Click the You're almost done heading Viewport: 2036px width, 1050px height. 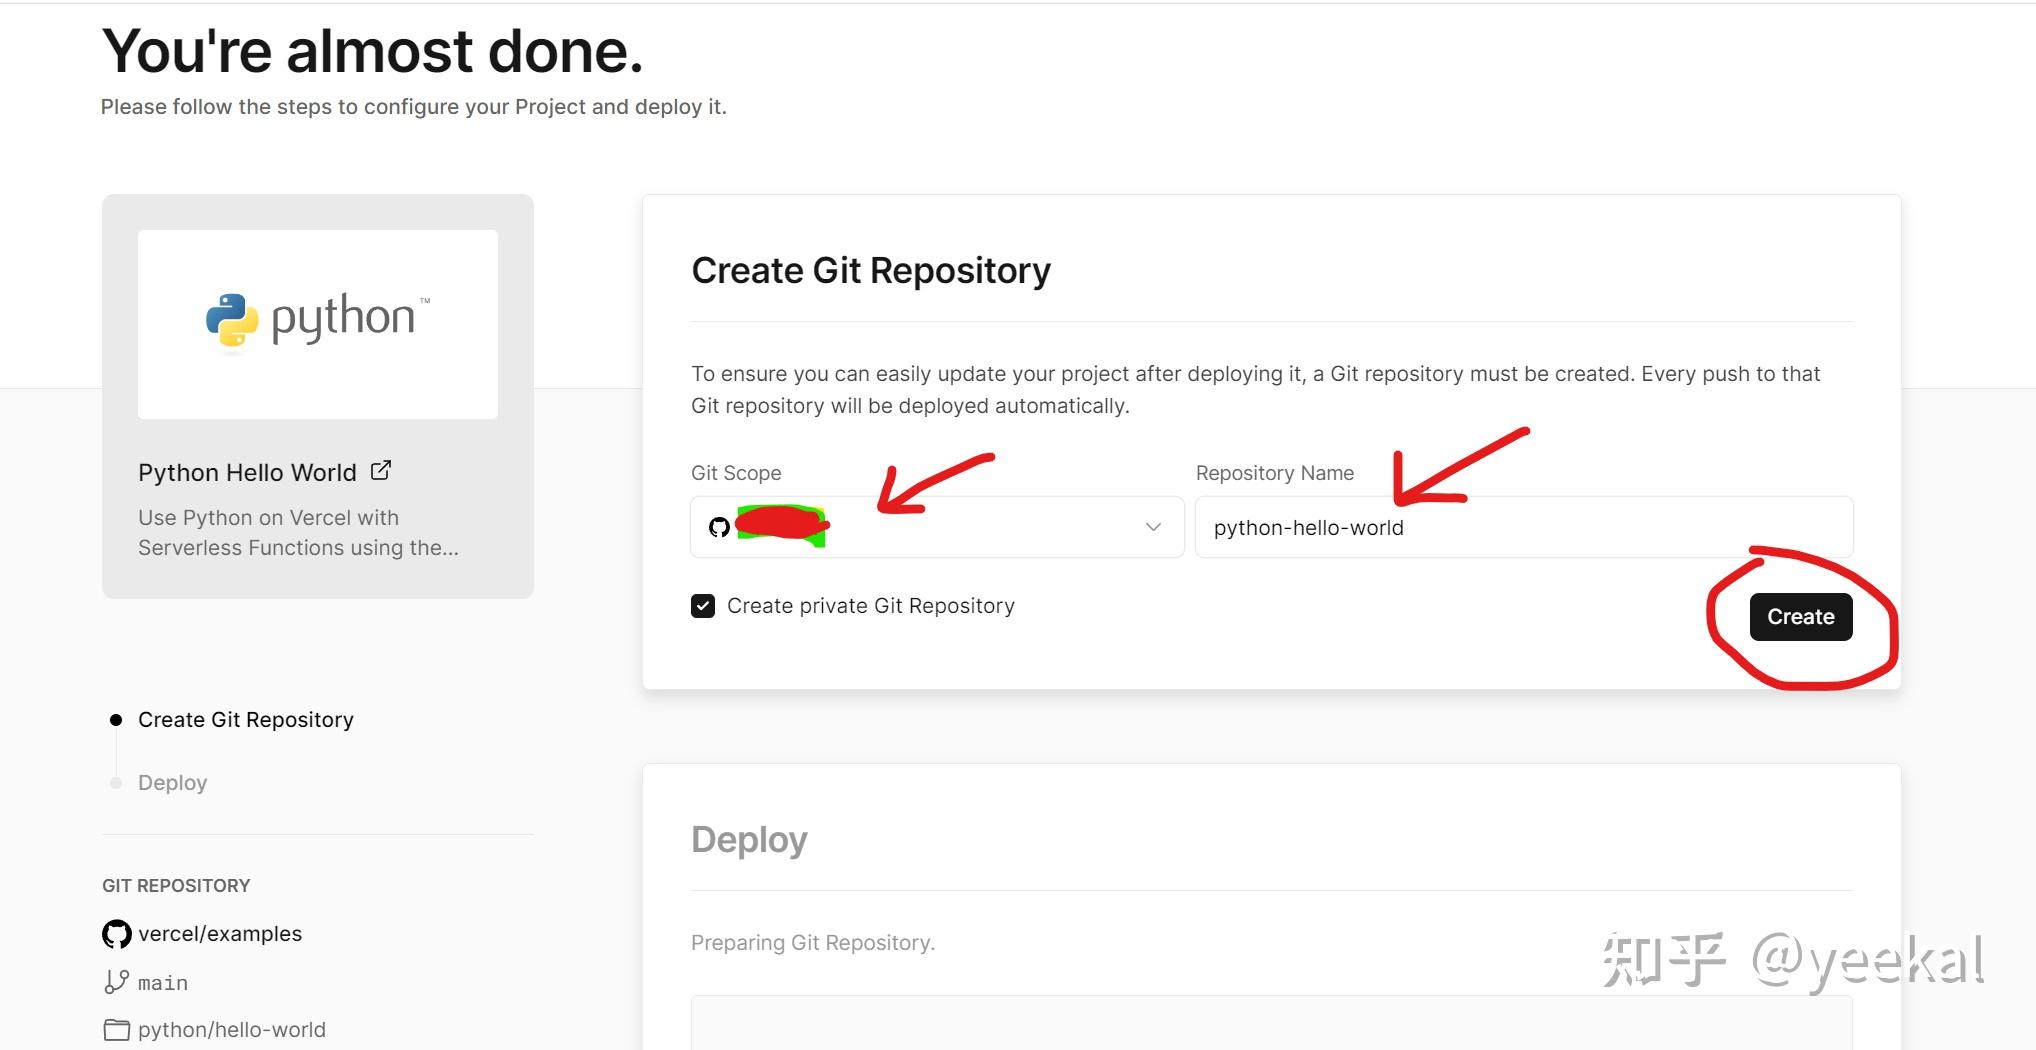pos(372,50)
